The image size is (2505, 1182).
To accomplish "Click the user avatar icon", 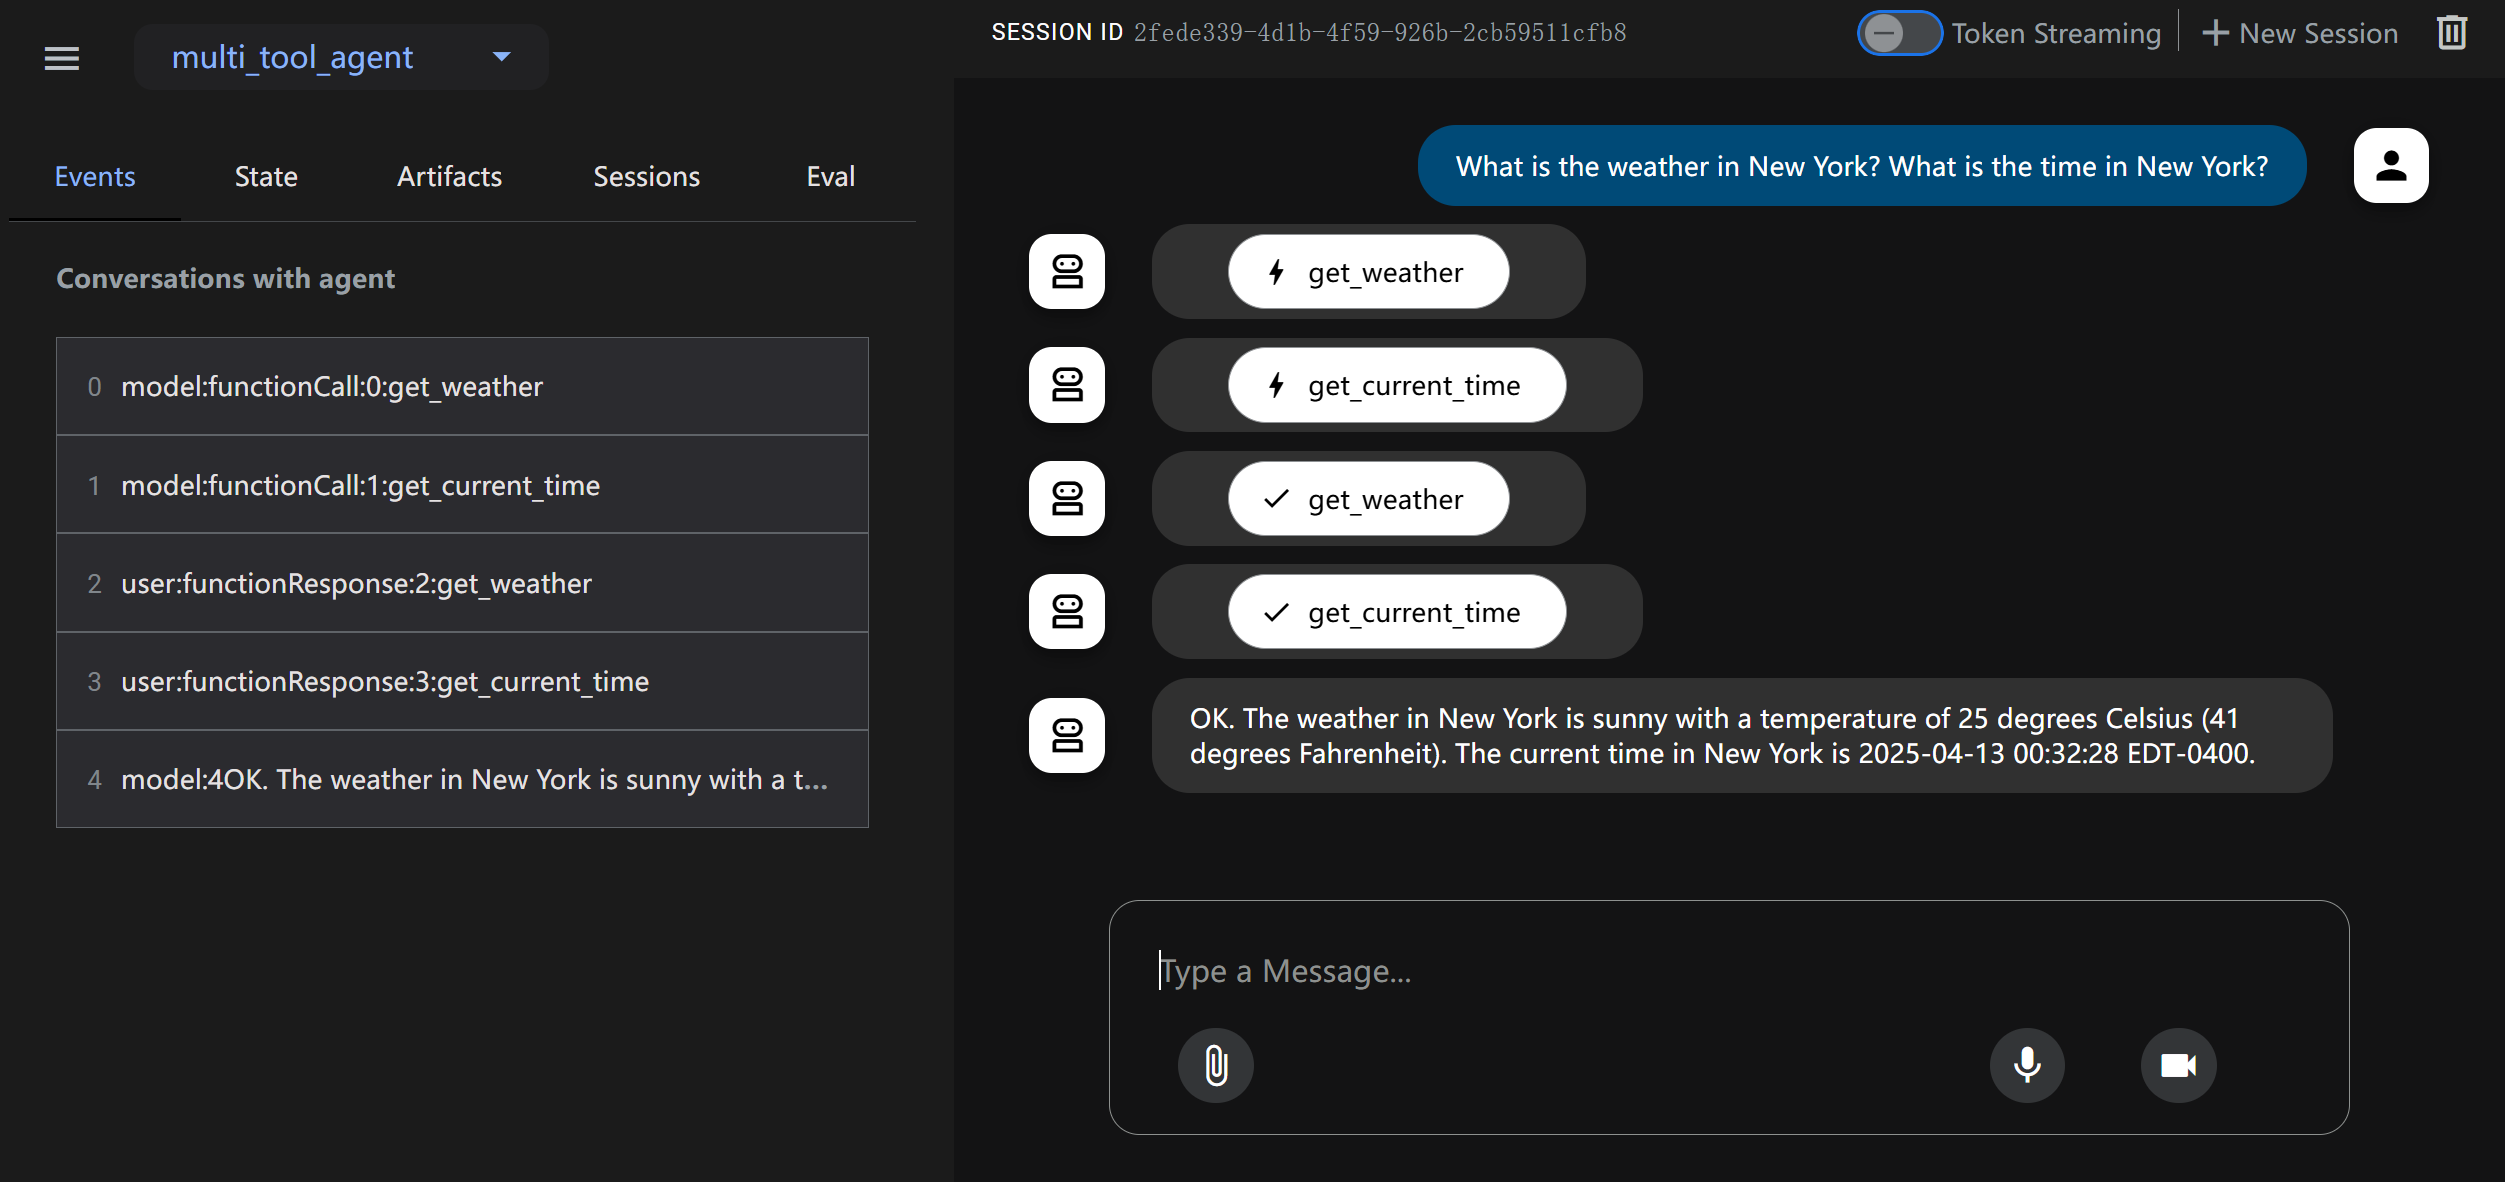I will click(x=2390, y=166).
